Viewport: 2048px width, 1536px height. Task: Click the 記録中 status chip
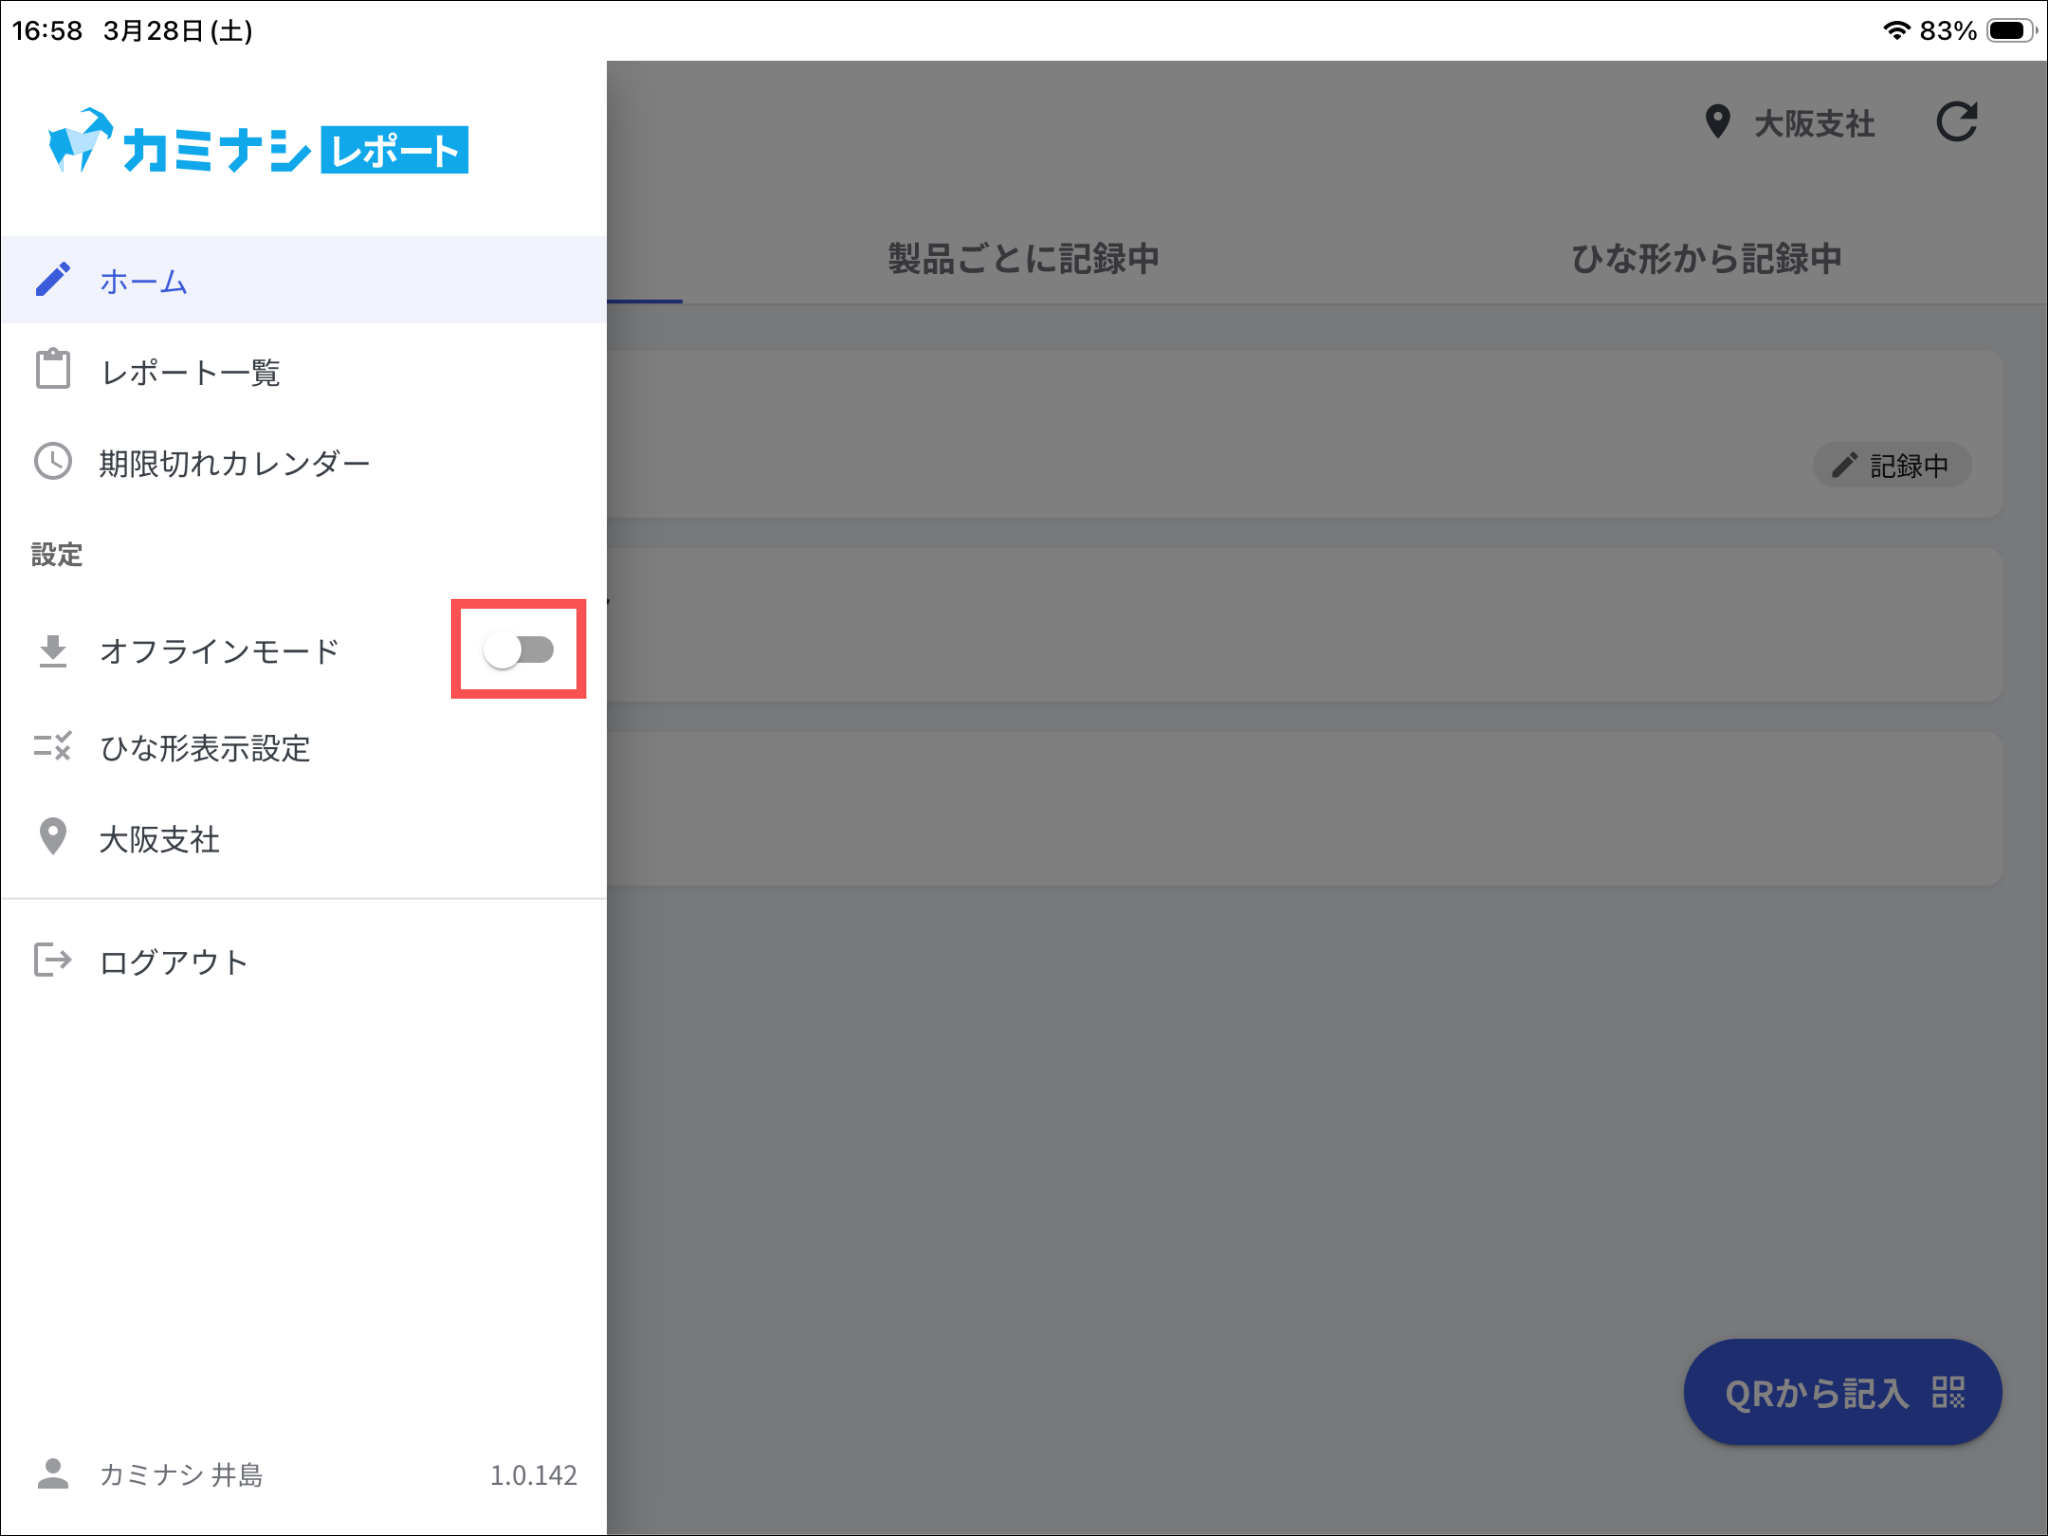click(1891, 466)
